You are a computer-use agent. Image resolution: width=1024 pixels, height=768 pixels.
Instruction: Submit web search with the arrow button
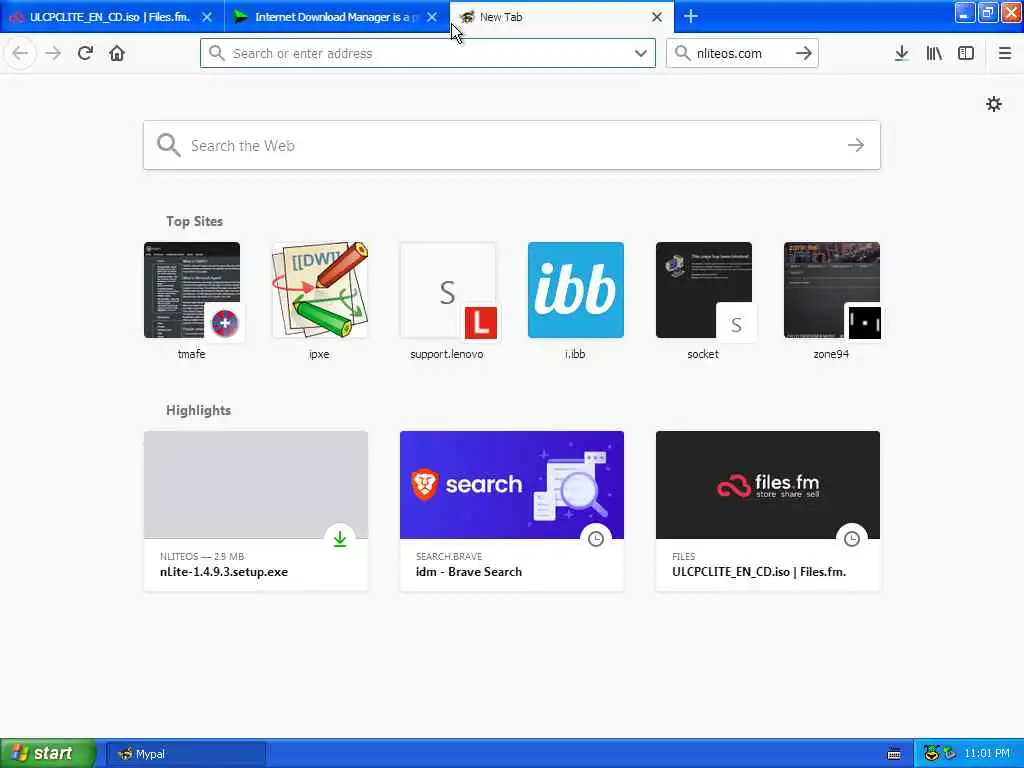(856, 145)
